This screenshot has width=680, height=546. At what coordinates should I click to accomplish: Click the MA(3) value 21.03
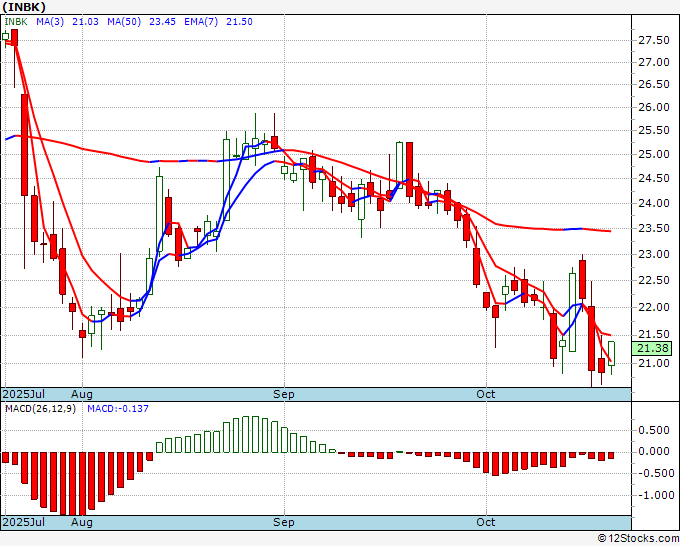tap(85, 22)
